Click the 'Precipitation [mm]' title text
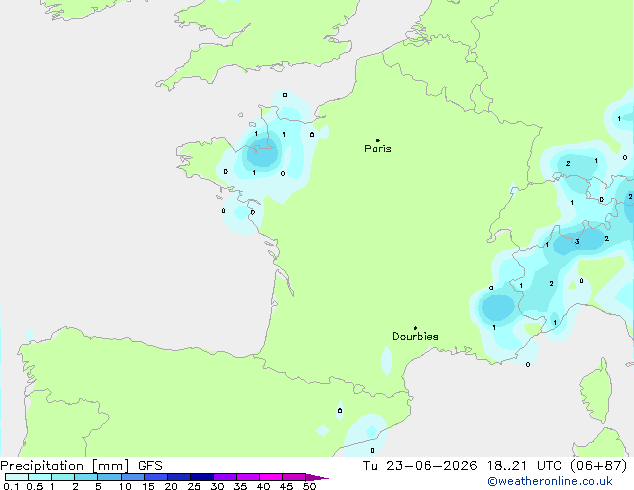 [64, 466]
